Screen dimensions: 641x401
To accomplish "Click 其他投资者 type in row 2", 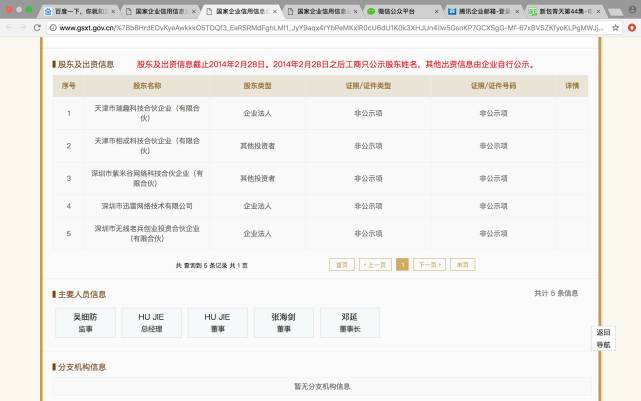I will click(258, 146).
